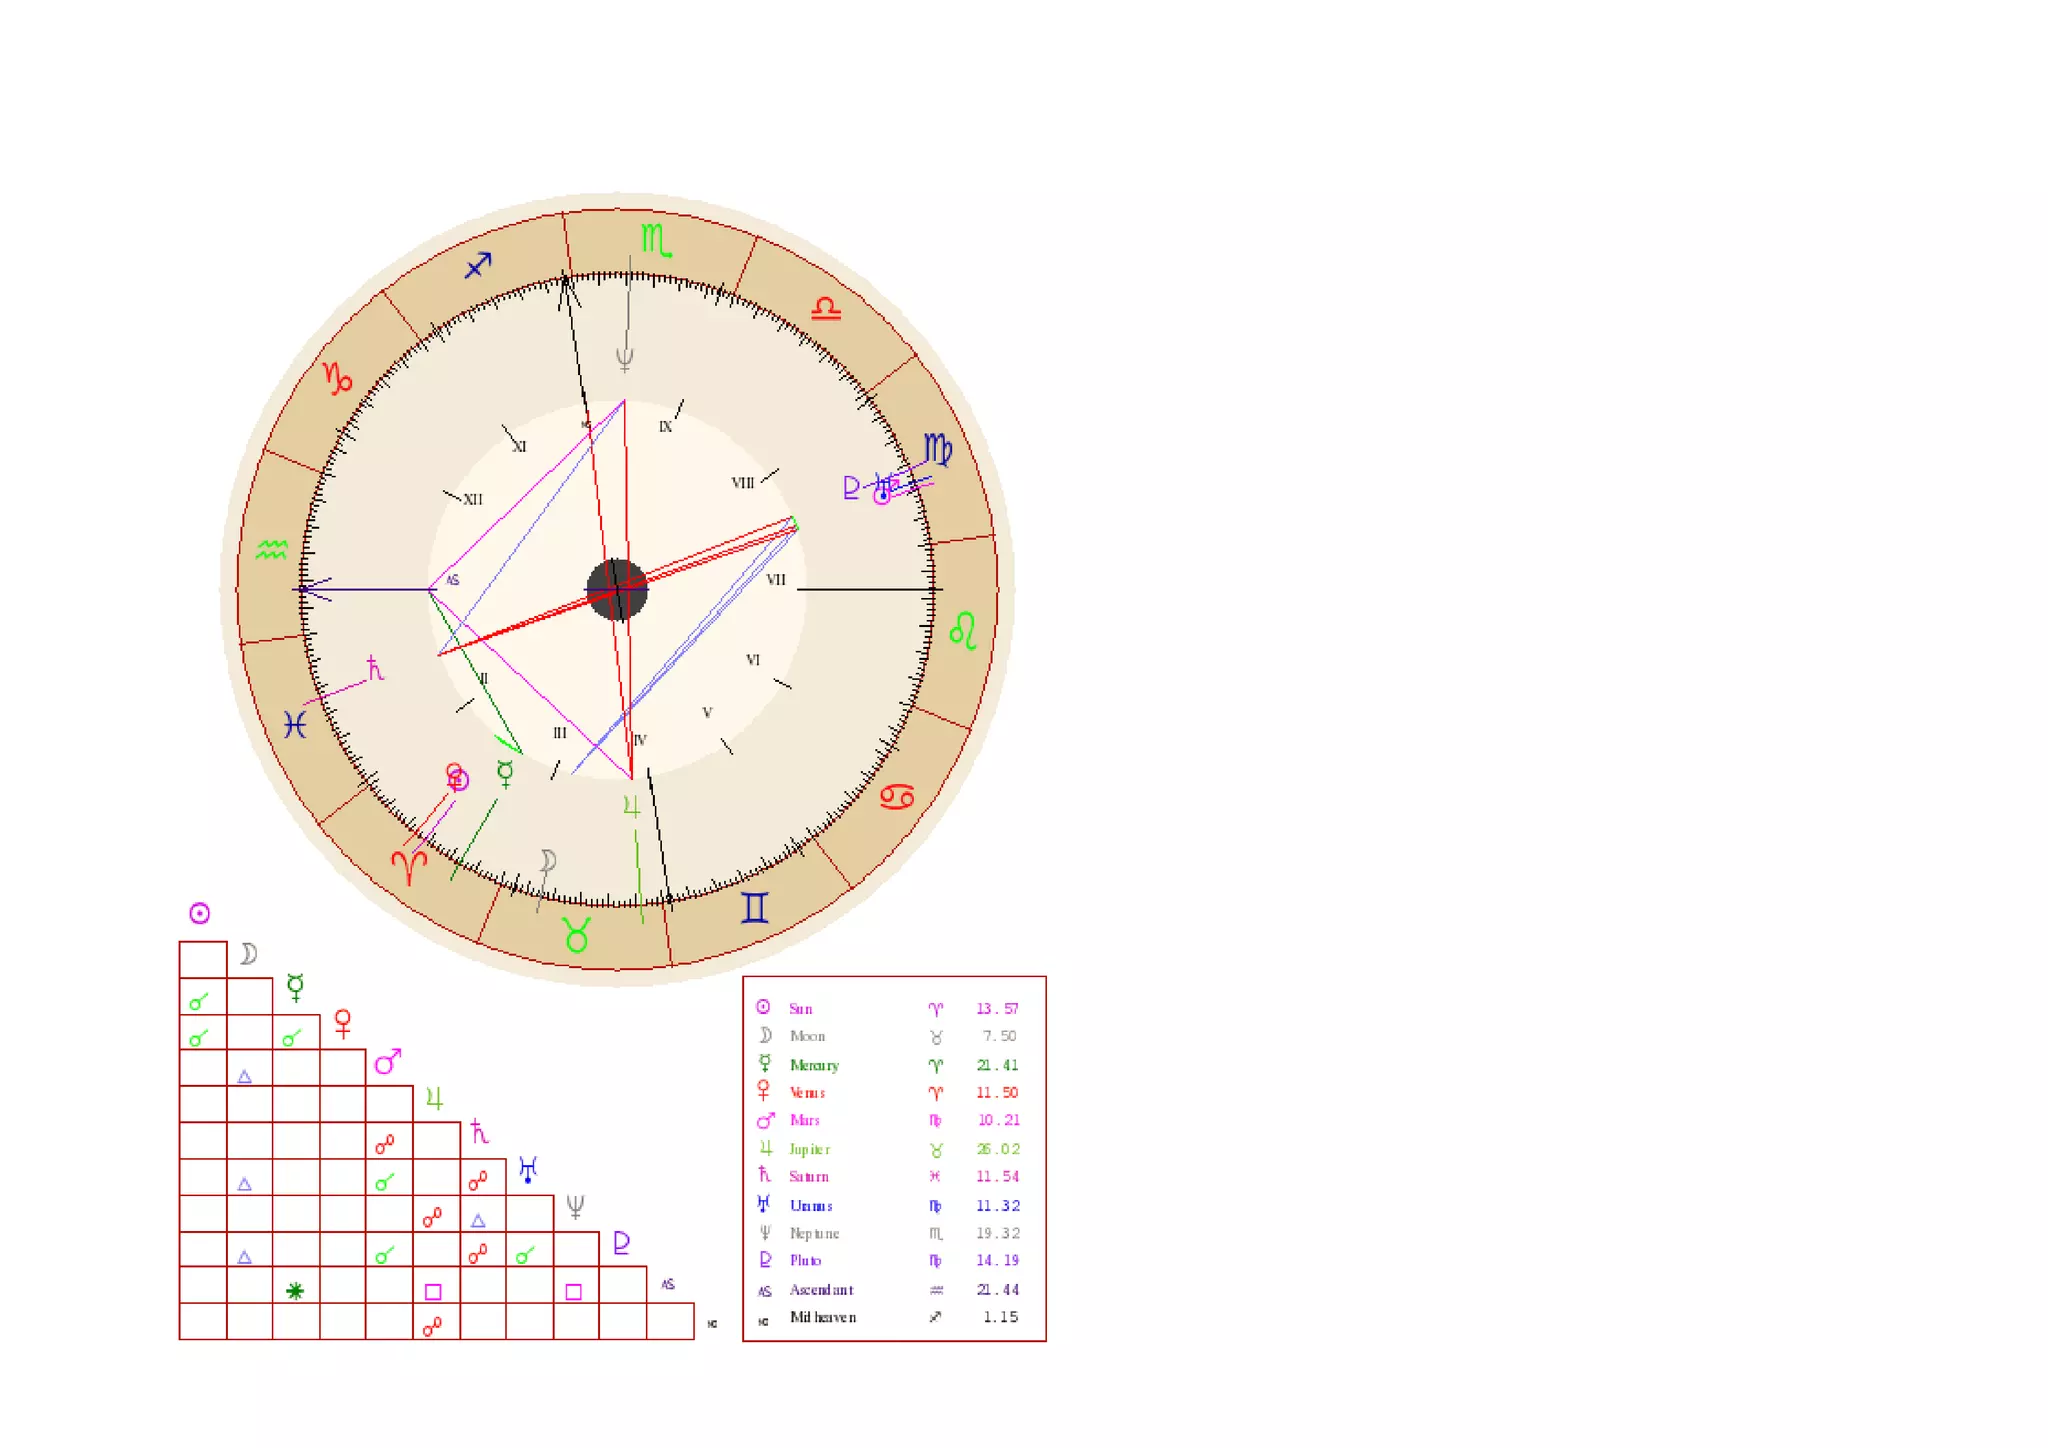Click the Saturn glyph inside the chart wheel
The image size is (2048, 1448).
375,668
